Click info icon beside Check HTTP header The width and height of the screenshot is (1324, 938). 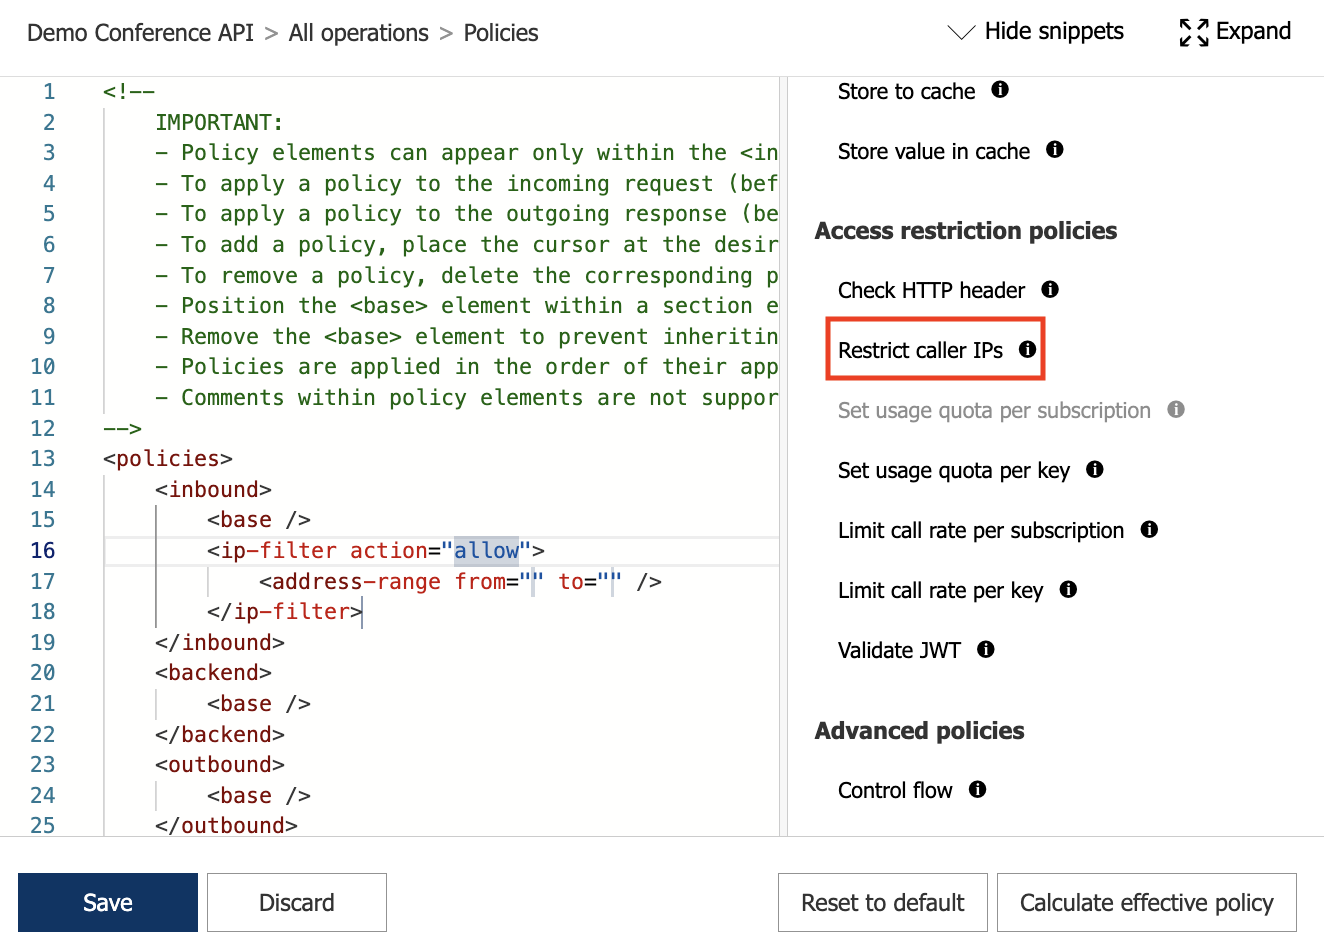tap(1049, 289)
